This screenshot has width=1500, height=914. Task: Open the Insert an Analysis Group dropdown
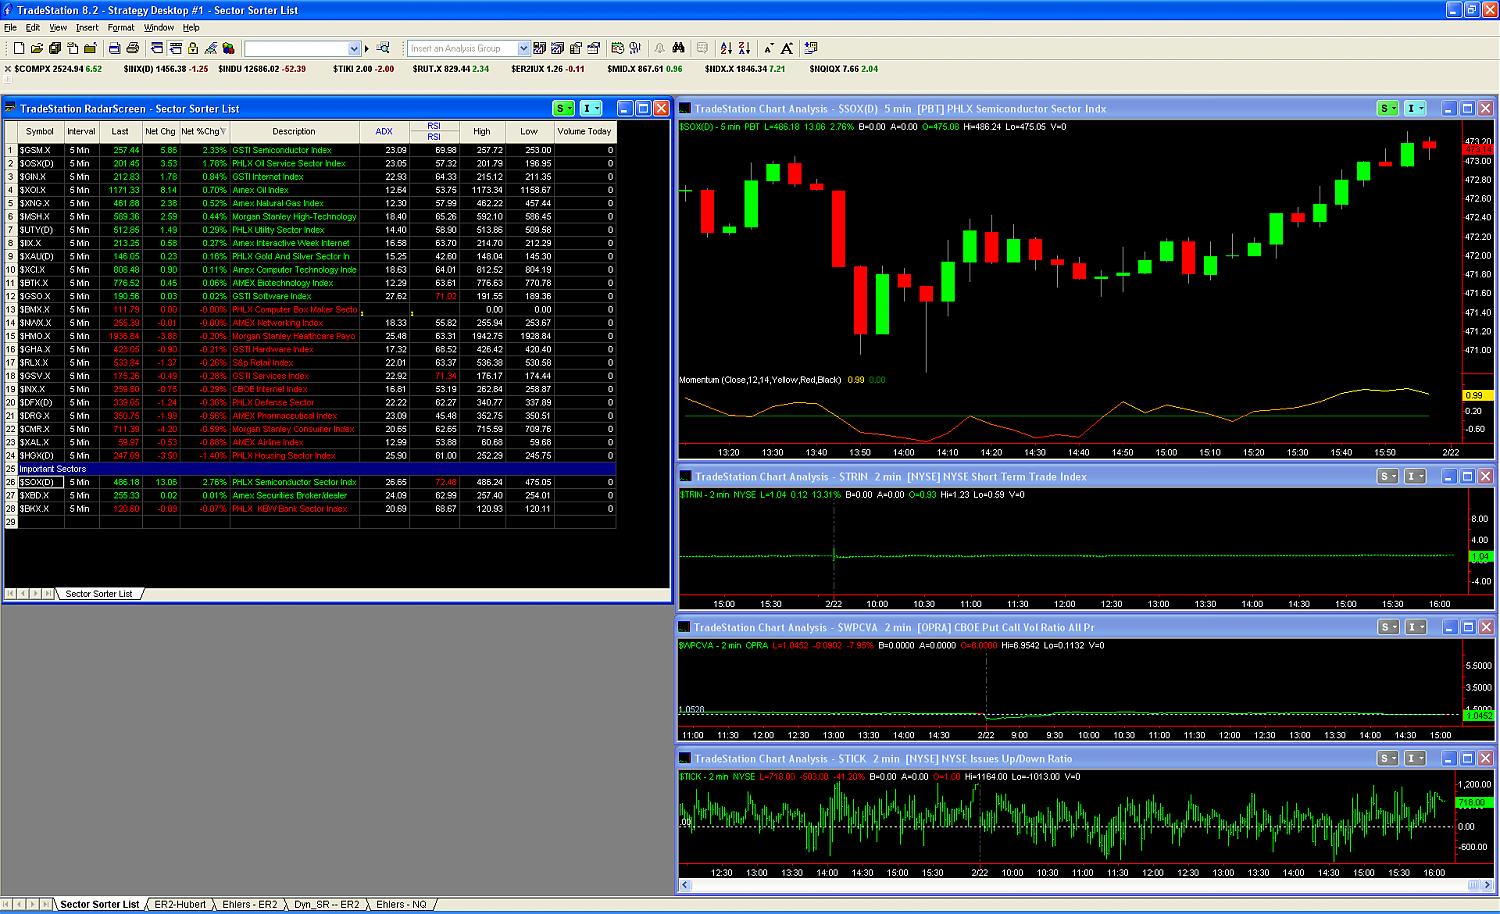point(523,48)
